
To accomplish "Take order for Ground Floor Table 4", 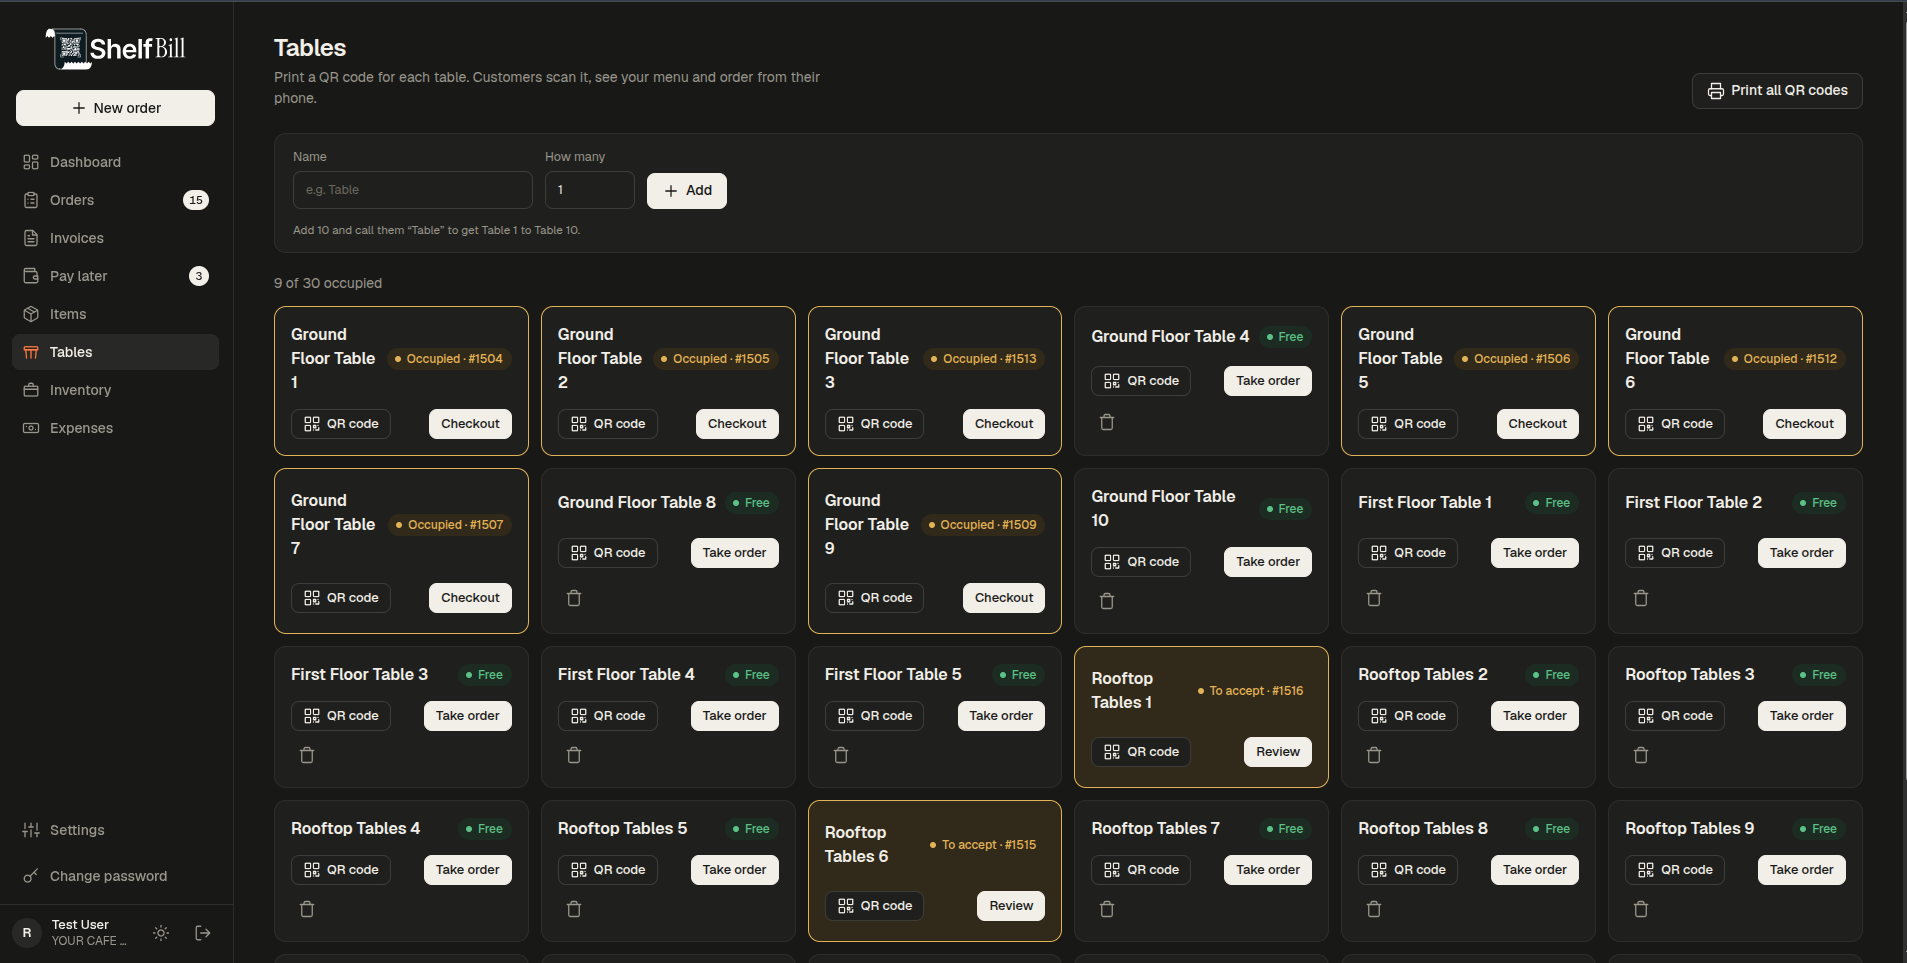I will click(1267, 381).
